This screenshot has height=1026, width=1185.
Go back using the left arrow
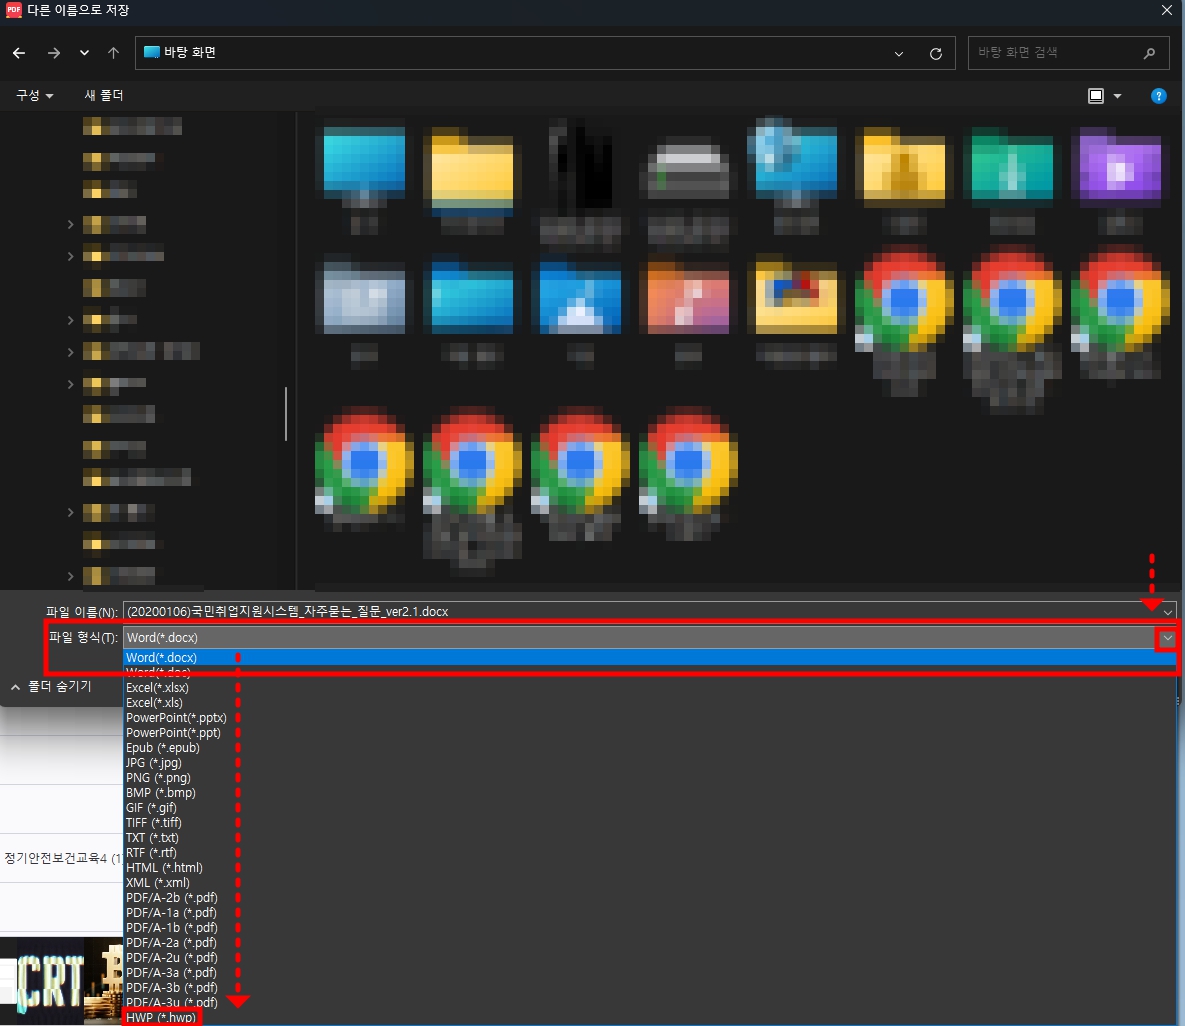click(x=19, y=53)
